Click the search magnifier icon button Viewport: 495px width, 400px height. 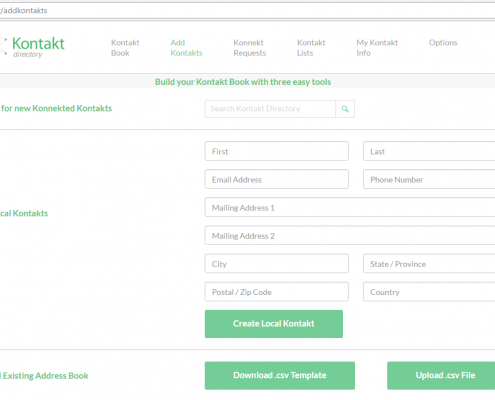pos(345,109)
